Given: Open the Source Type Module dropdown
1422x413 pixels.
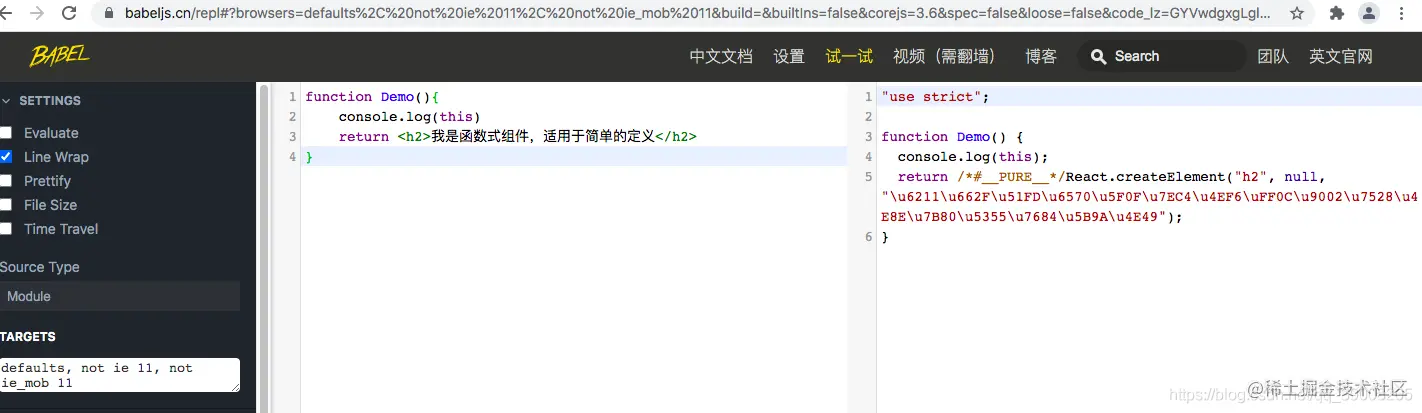Looking at the screenshot, I should coord(120,296).
